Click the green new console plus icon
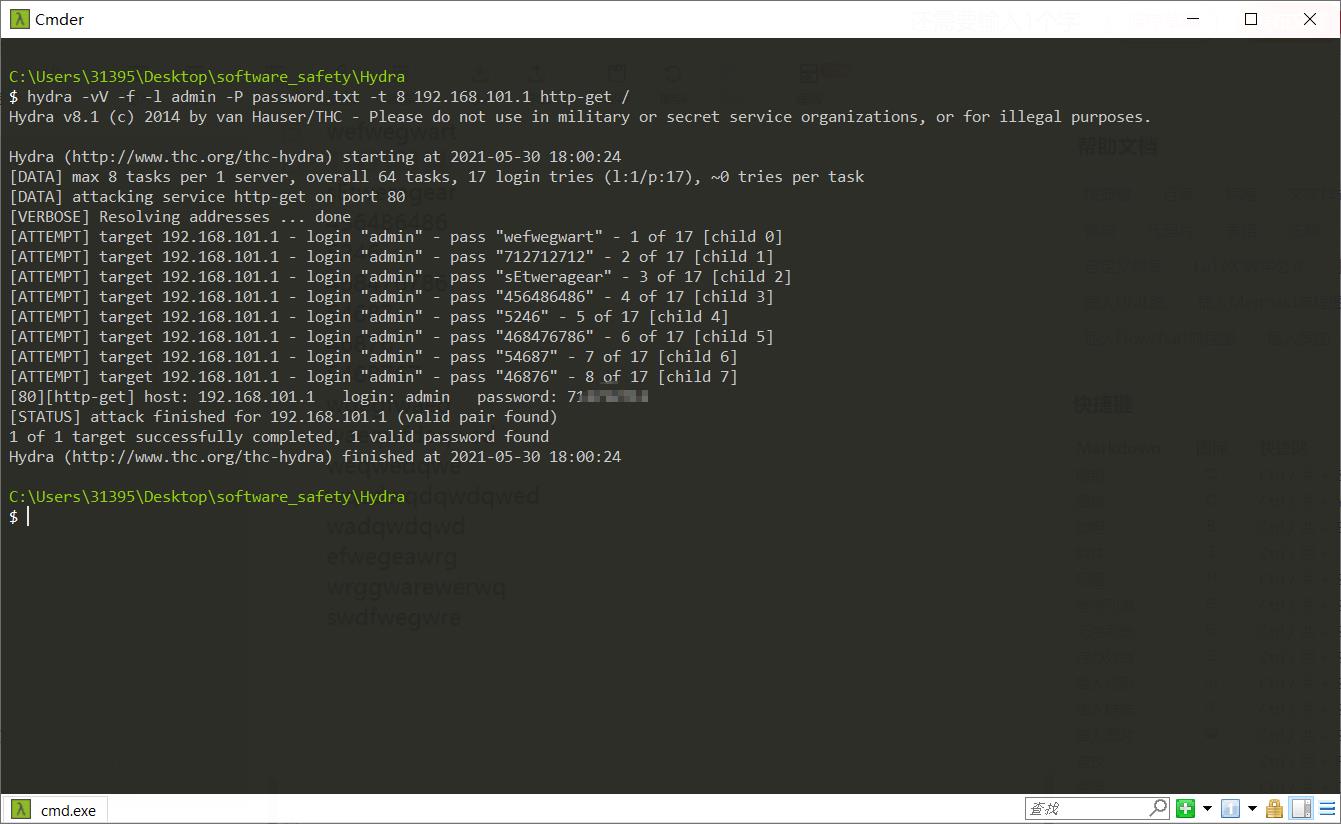Viewport: 1341px width, 824px height. 1186,808
